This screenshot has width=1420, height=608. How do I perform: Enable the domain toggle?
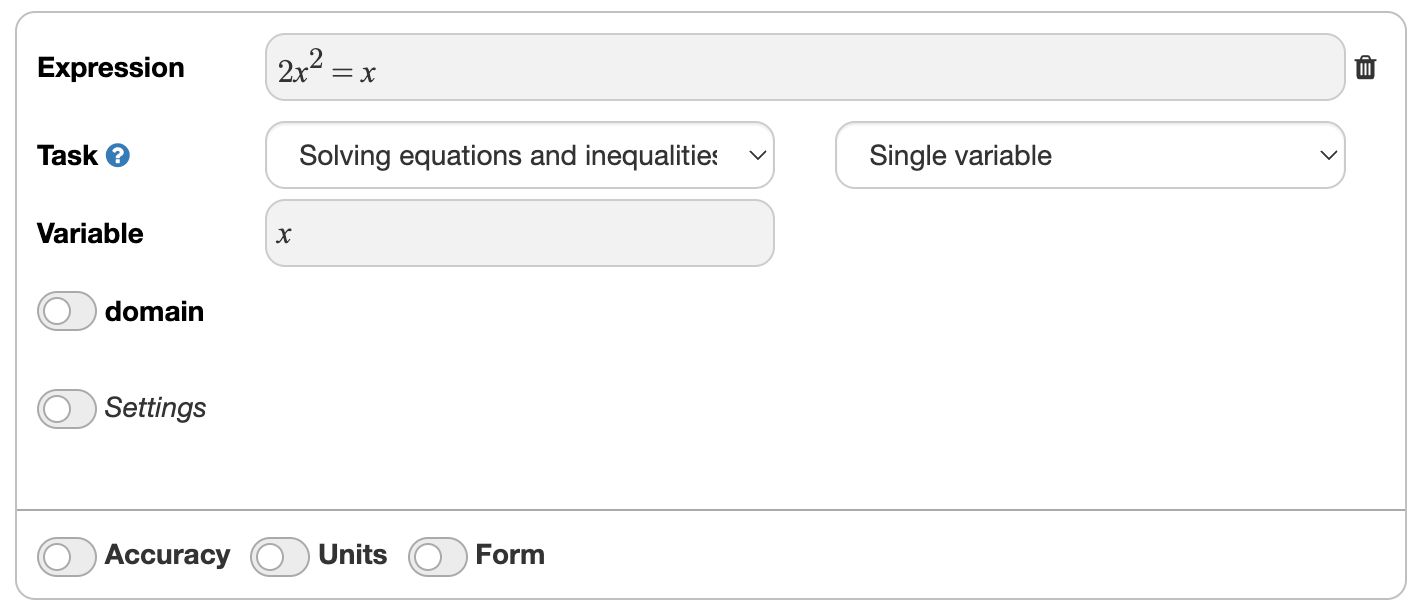(x=66, y=311)
